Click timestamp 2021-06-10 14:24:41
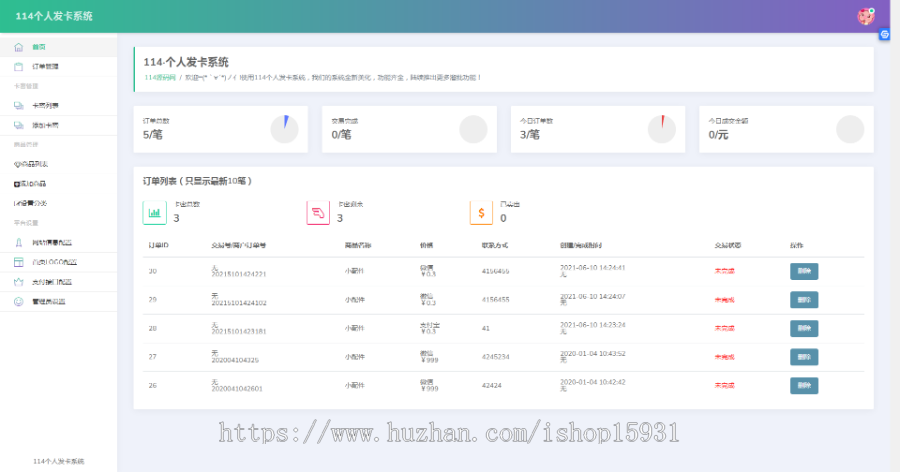The height and width of the screenshot is (472, 900). click(x=592, y=268)
